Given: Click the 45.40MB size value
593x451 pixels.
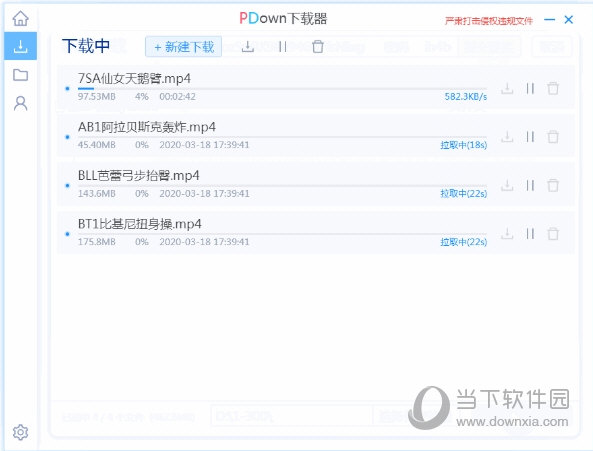Looking at the screenshot, I should (96, 145).
